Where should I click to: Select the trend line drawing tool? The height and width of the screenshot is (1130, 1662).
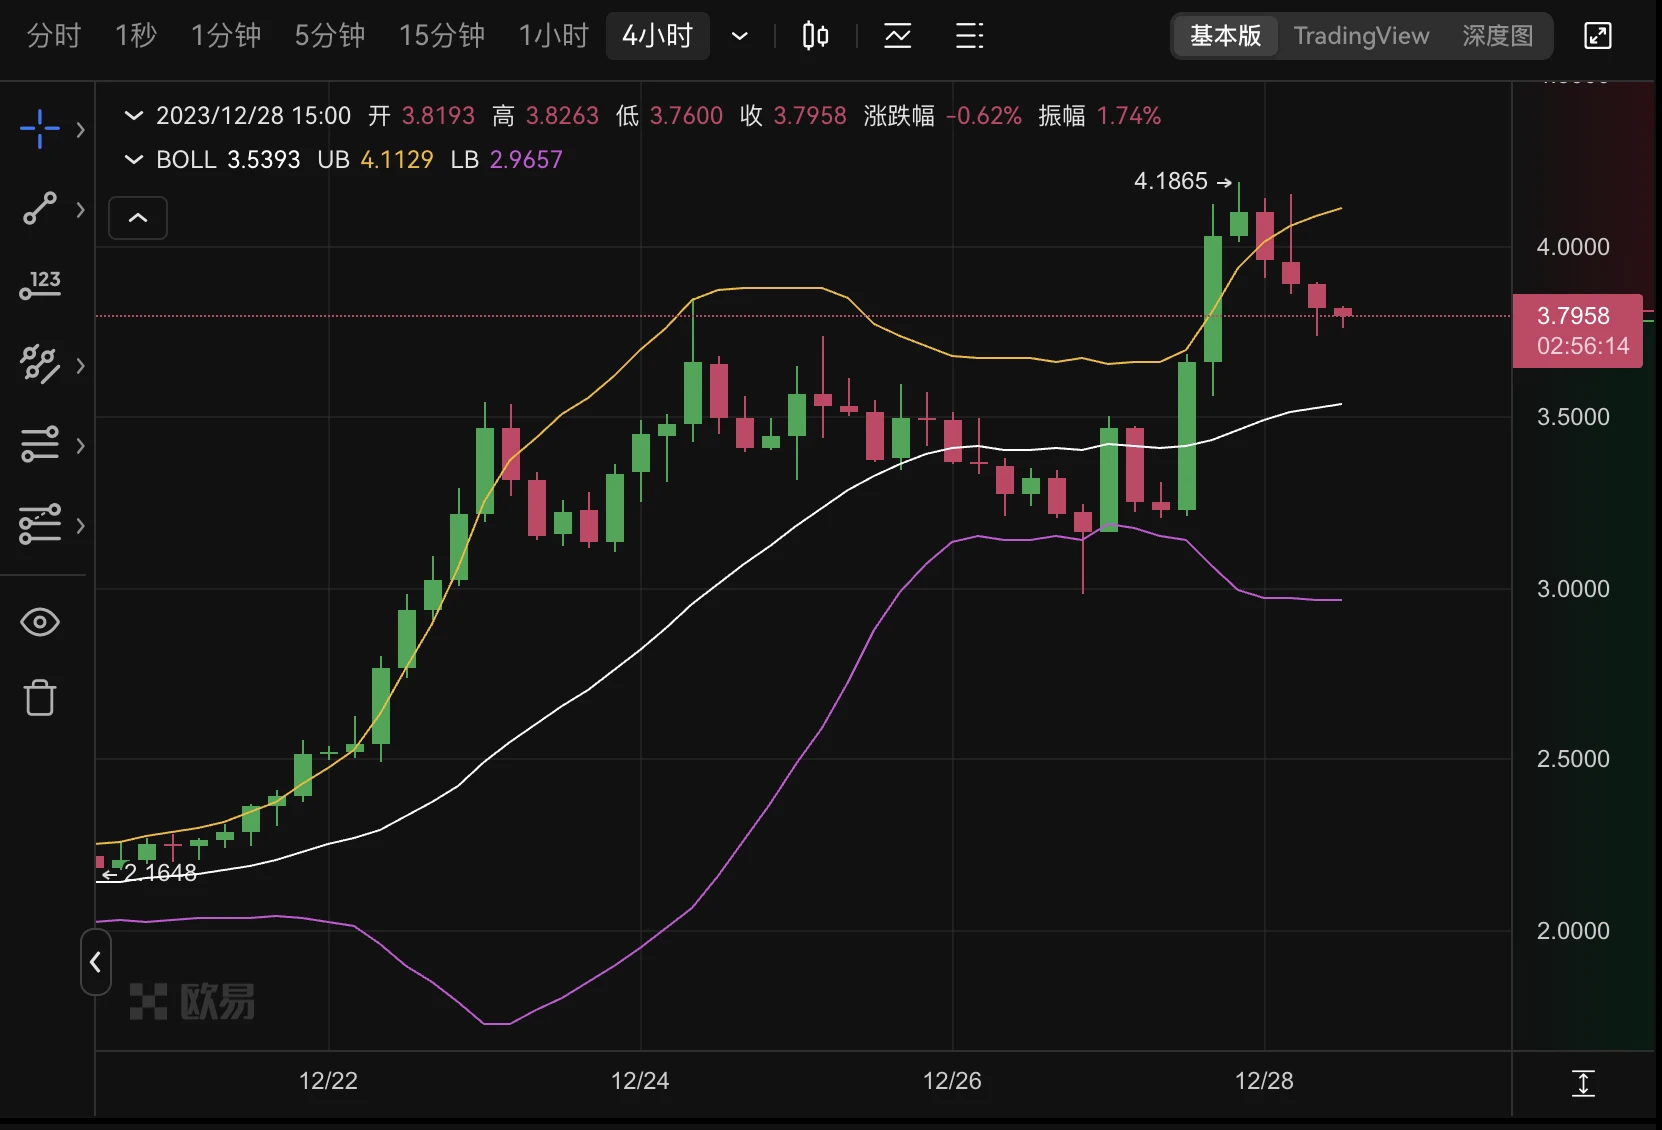pos(40,208)
